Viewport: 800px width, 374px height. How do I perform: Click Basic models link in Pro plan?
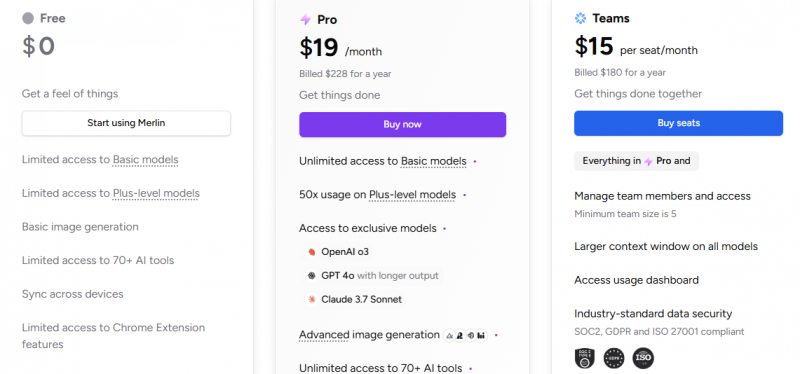pyautogui.click(x=434, y=161)
